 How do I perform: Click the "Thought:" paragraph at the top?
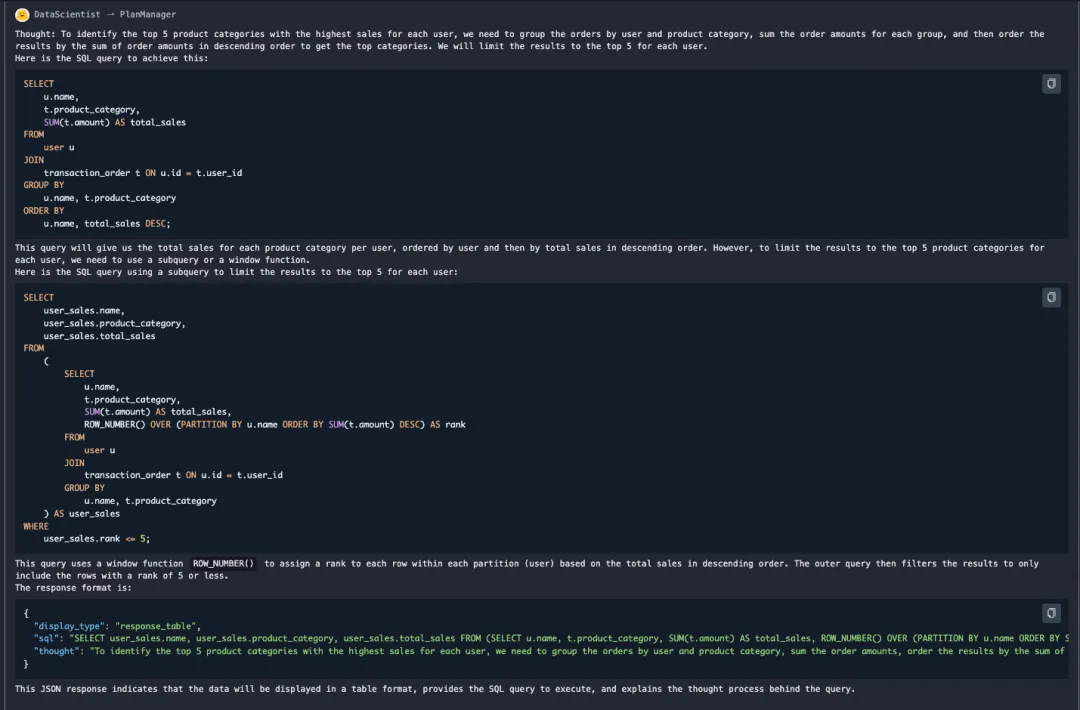click(x=530, y=40)
